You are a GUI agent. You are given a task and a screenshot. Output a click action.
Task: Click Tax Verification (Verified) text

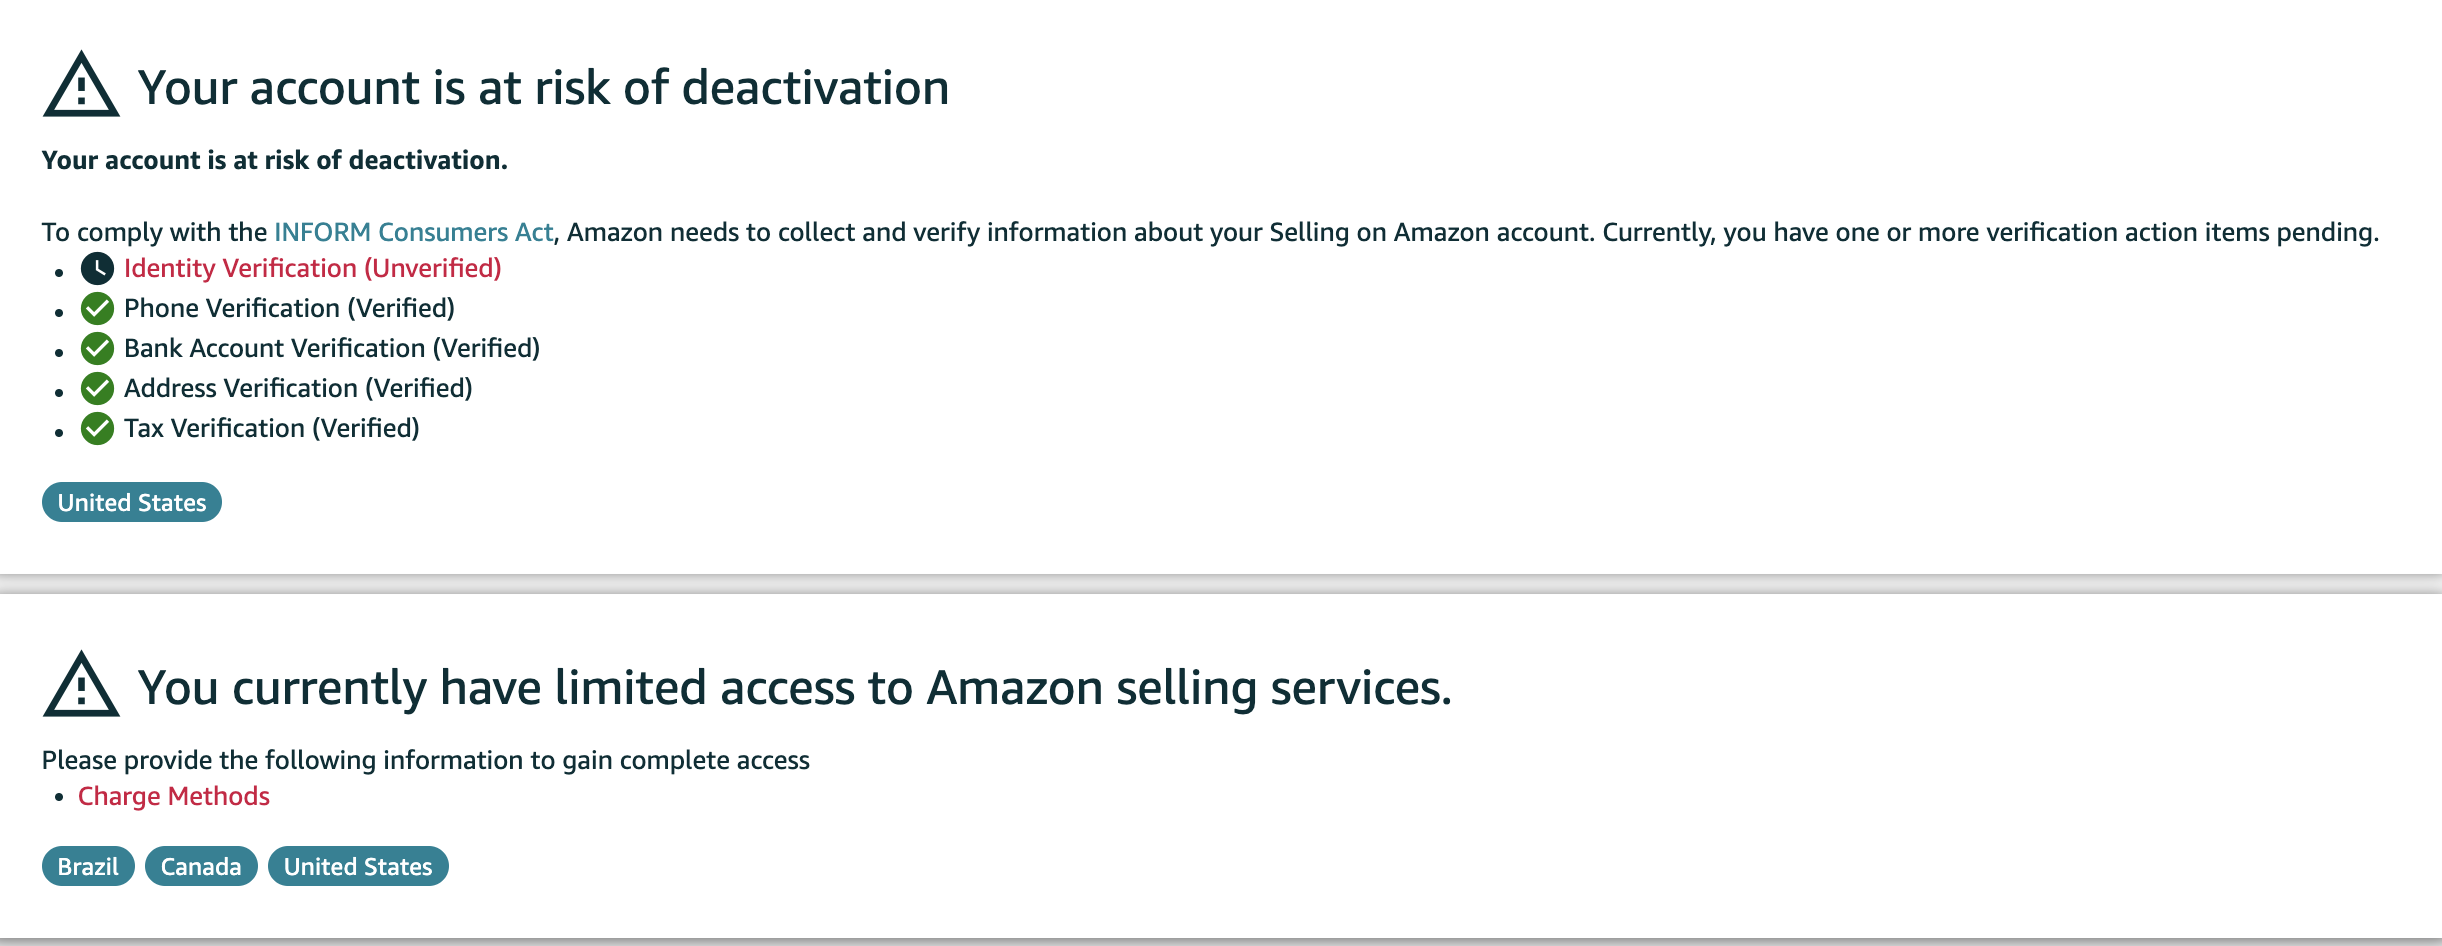click(272, 428)
